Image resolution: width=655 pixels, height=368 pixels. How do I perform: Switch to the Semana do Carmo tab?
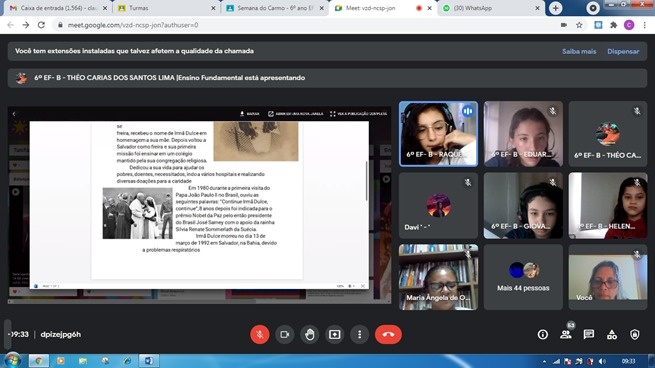275,8
